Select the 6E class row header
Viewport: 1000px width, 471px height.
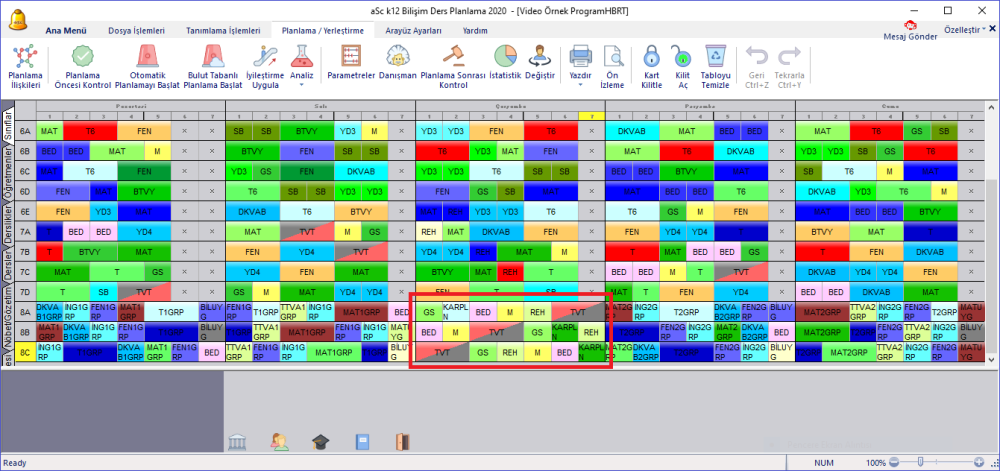pyautogui.click(x=26, y=211)
